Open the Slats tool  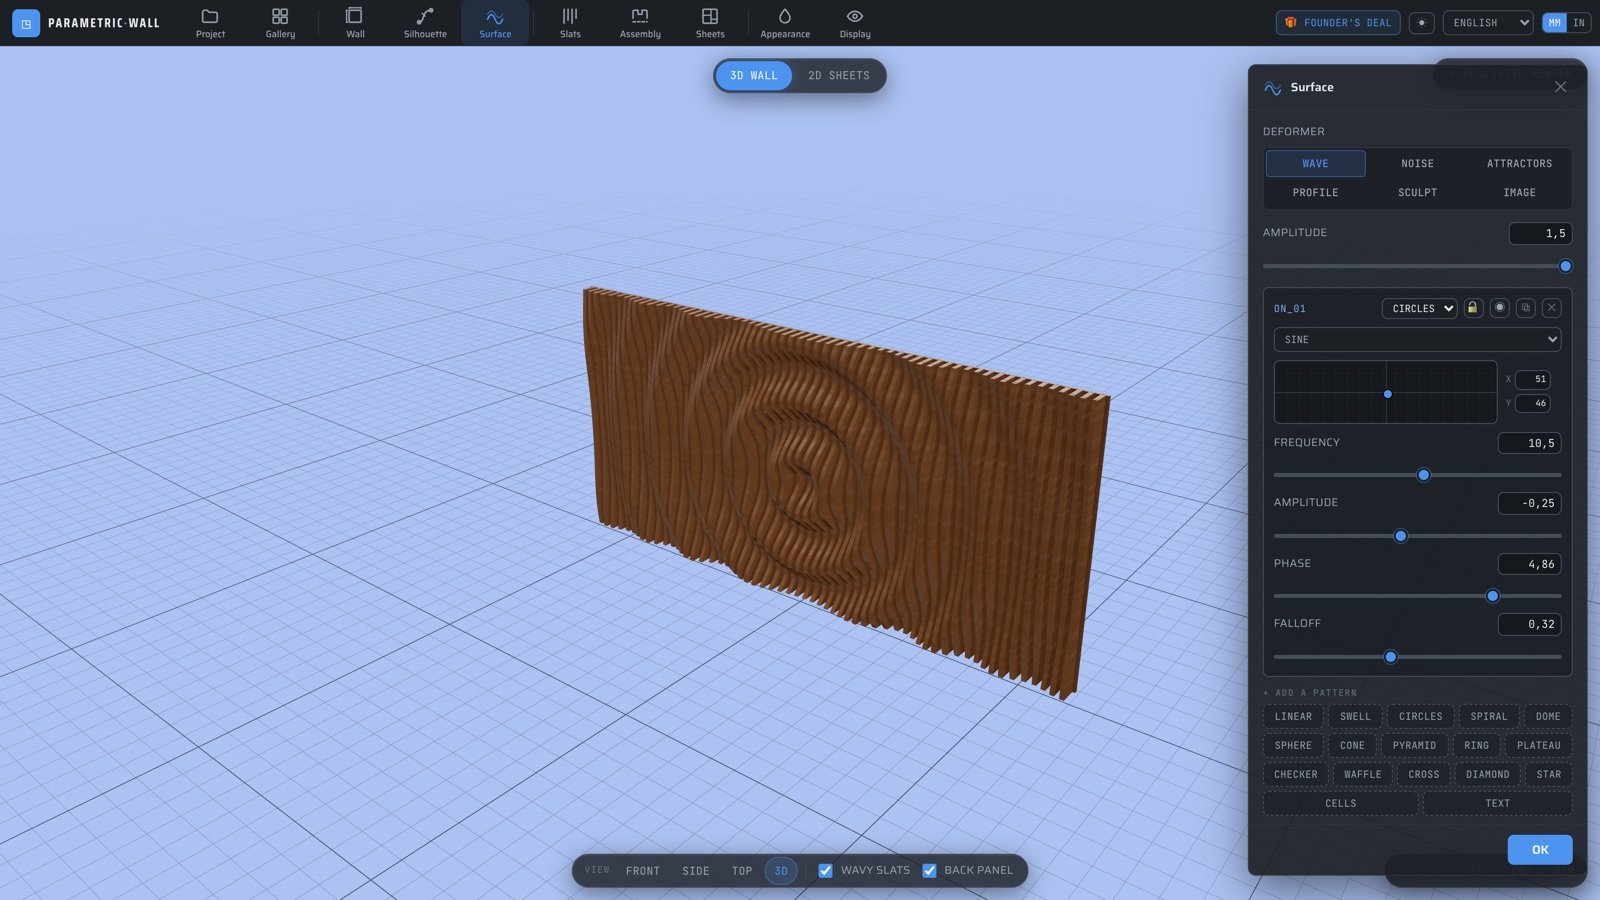coord(570,23)
